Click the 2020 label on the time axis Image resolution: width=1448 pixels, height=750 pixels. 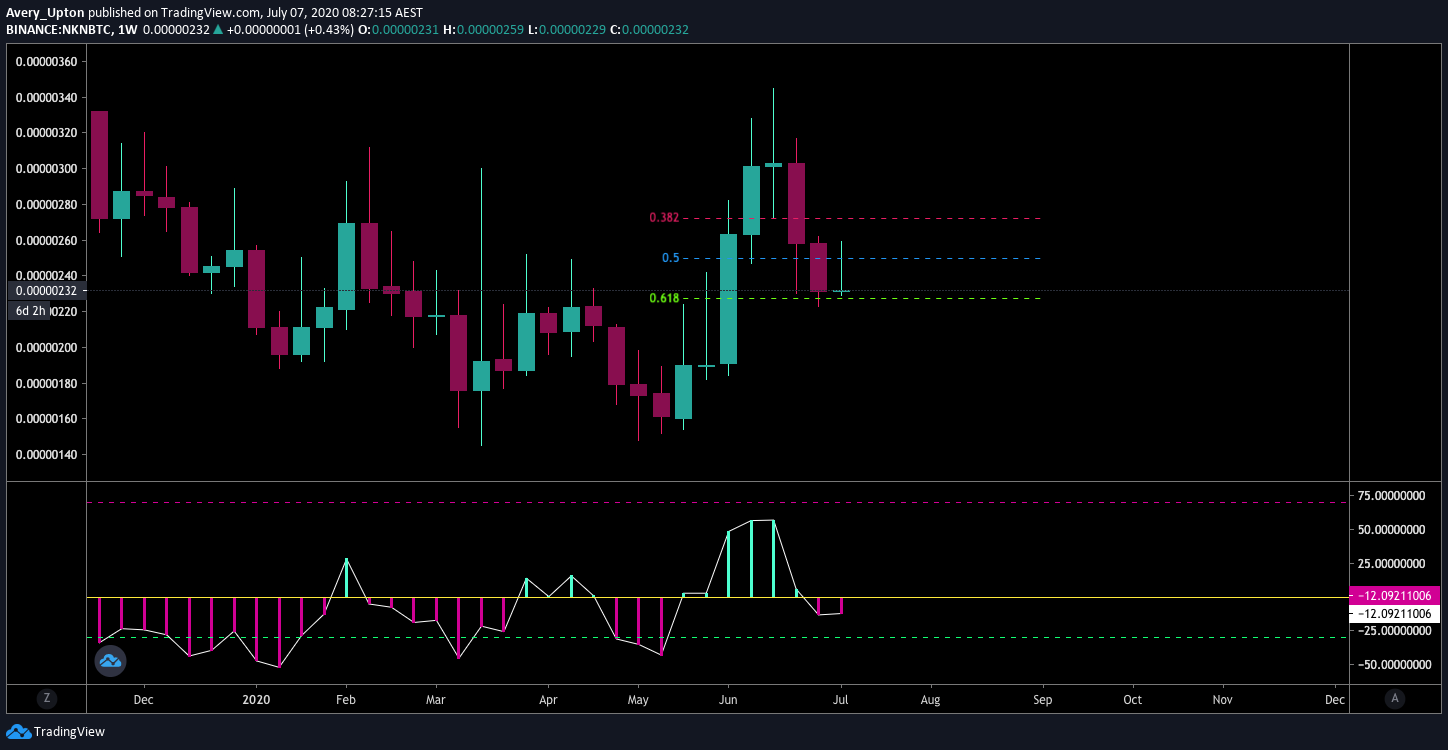coord(257,698)
